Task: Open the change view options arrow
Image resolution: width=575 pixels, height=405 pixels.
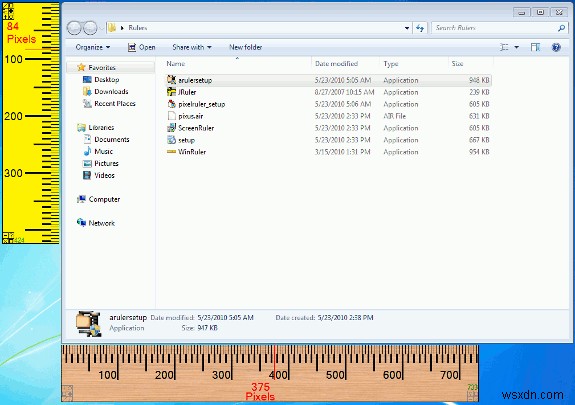Action: (x=516, y=47)
